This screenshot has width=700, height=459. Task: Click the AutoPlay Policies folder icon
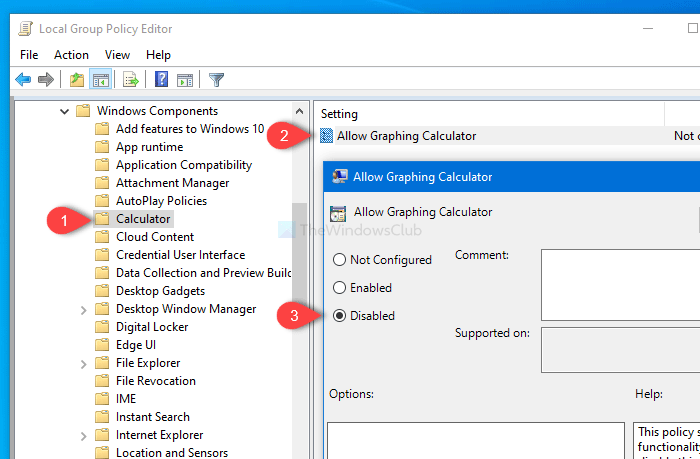click(102, 201)
